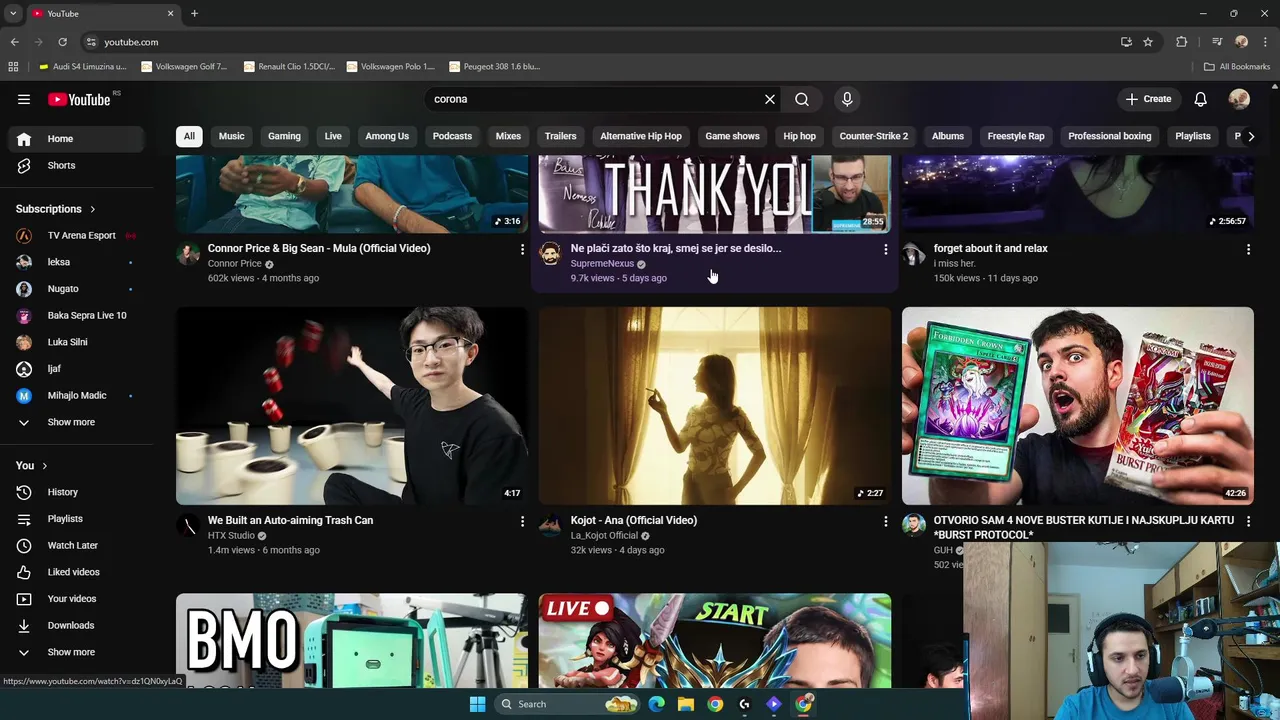Open the HTX Studio channel link

[x=231, y=535]
